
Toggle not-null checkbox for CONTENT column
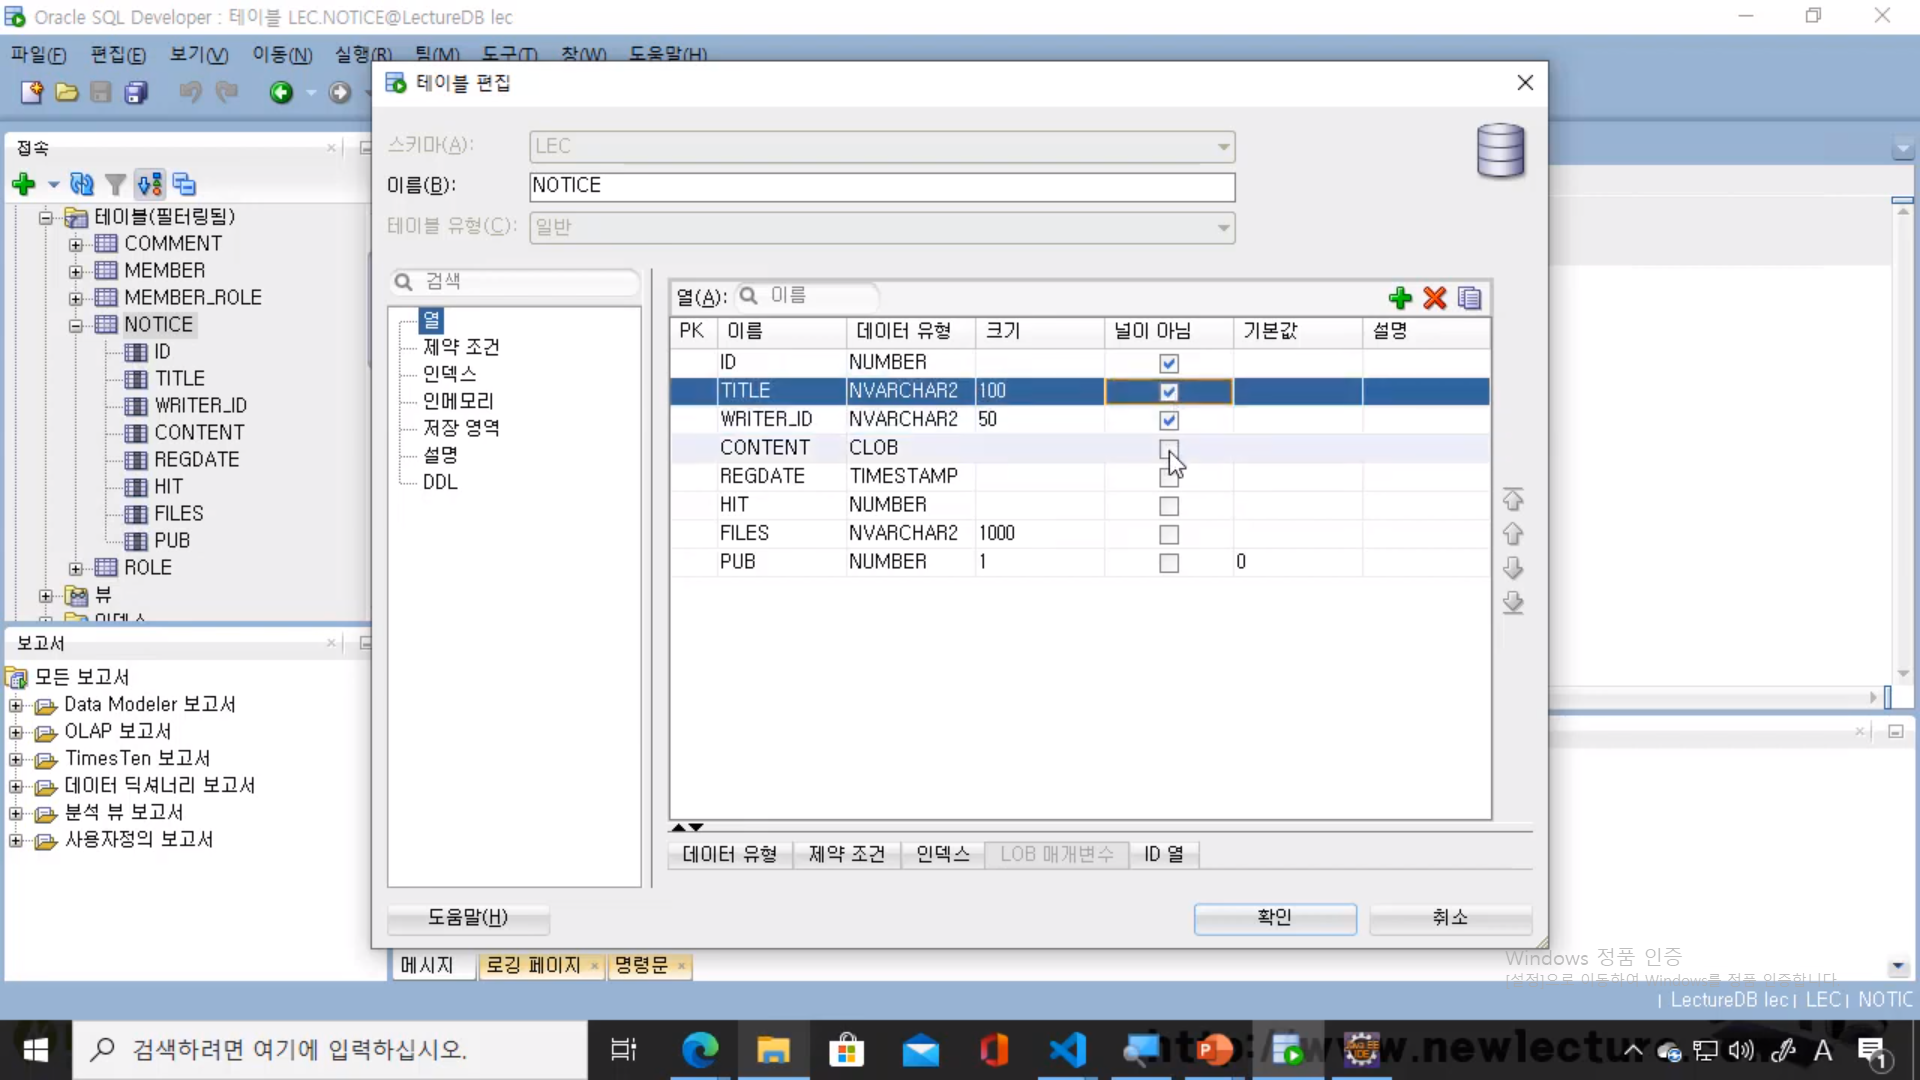coord(1168,448)
